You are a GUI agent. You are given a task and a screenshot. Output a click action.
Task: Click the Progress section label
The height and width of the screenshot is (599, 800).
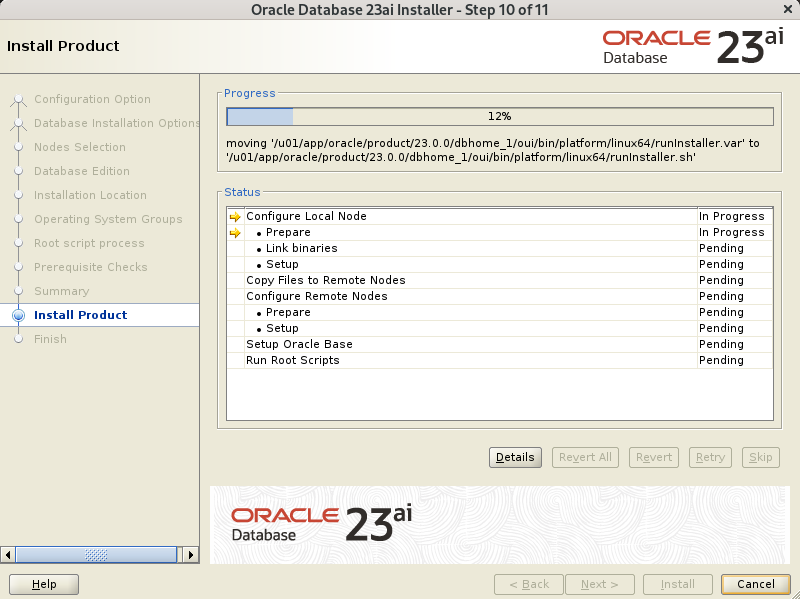click(249, 93)
